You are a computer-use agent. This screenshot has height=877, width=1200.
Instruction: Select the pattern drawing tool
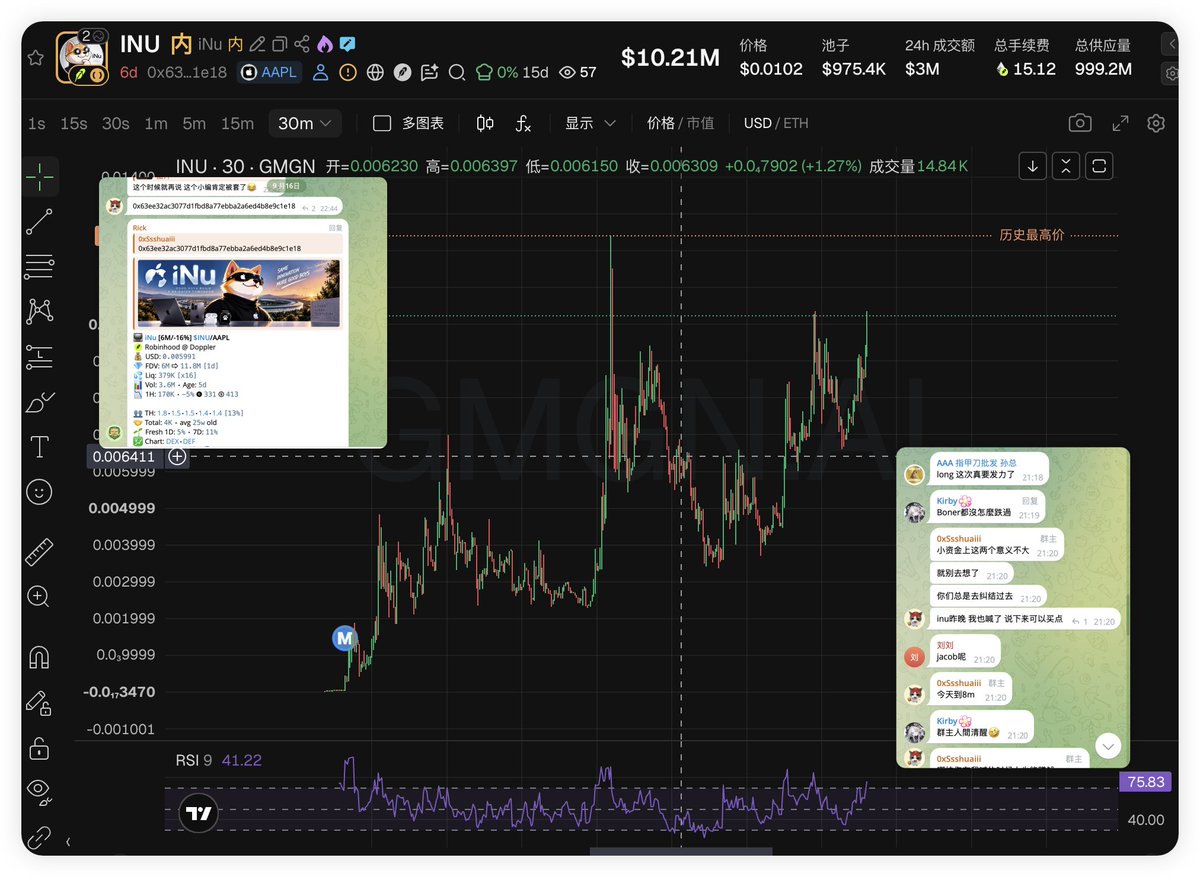pyautogui.click(x=40, y=311)
